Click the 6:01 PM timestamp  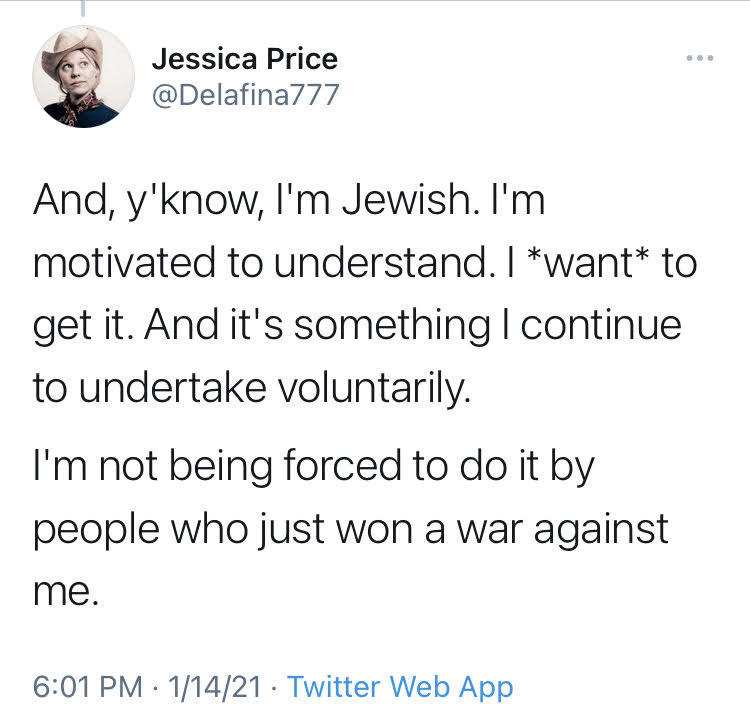click(88, 687)
